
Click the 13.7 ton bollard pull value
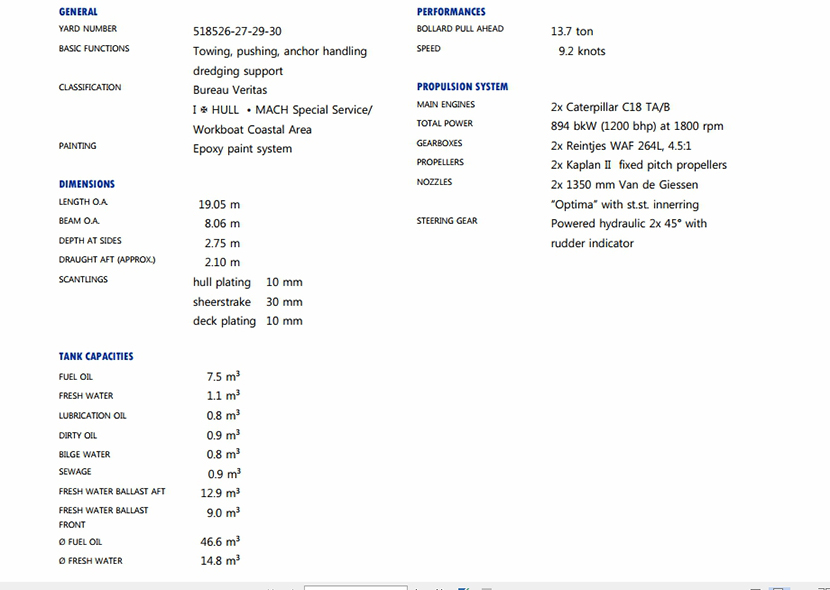pyautogui.click(x=572, y=32)
